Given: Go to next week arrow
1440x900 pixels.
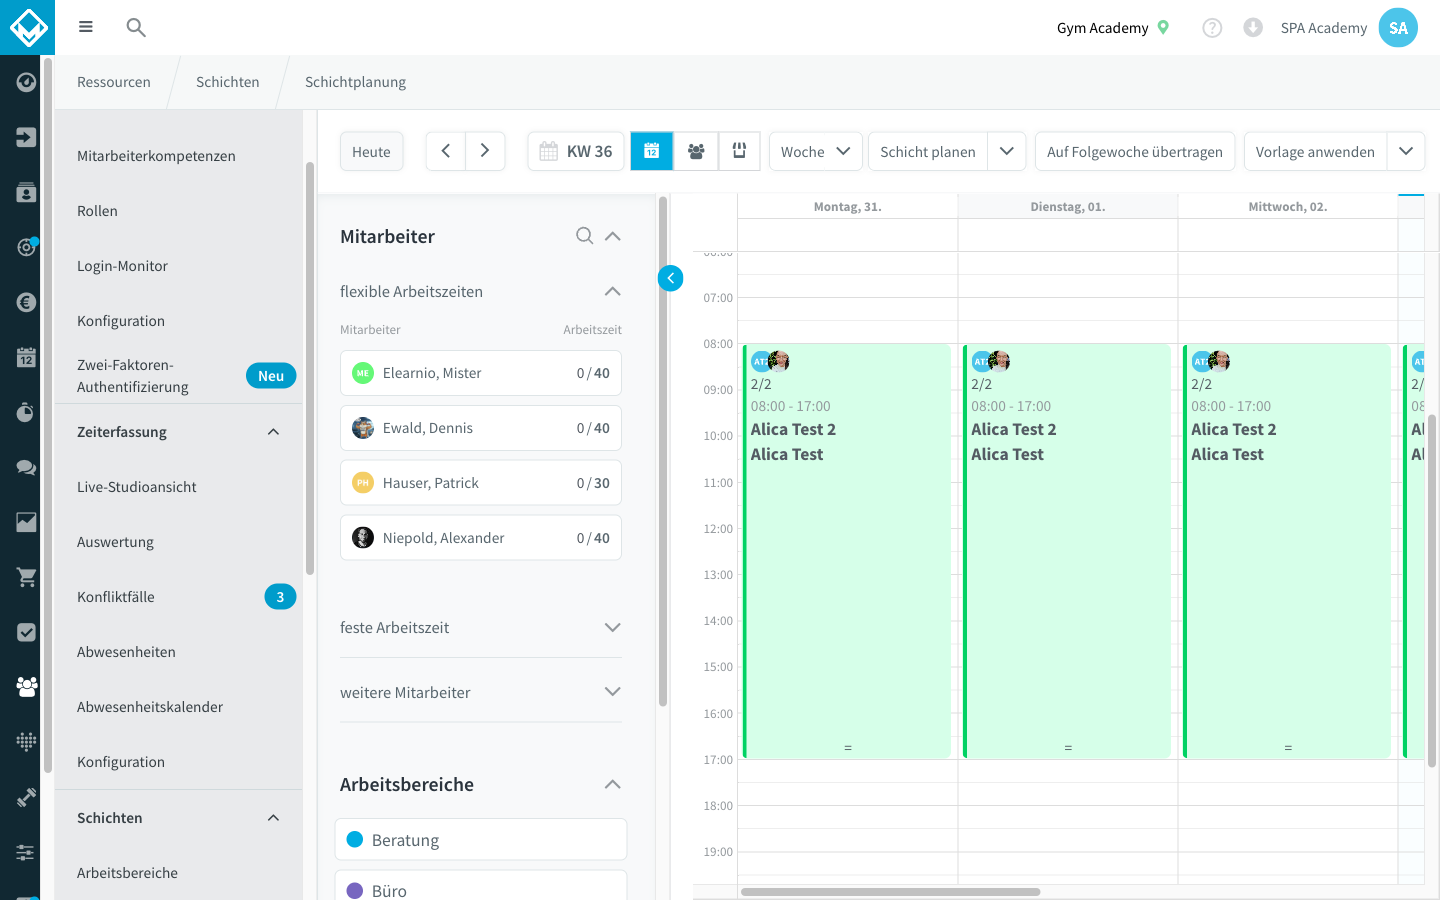Looking at the screenshot, I should point(485,151).
